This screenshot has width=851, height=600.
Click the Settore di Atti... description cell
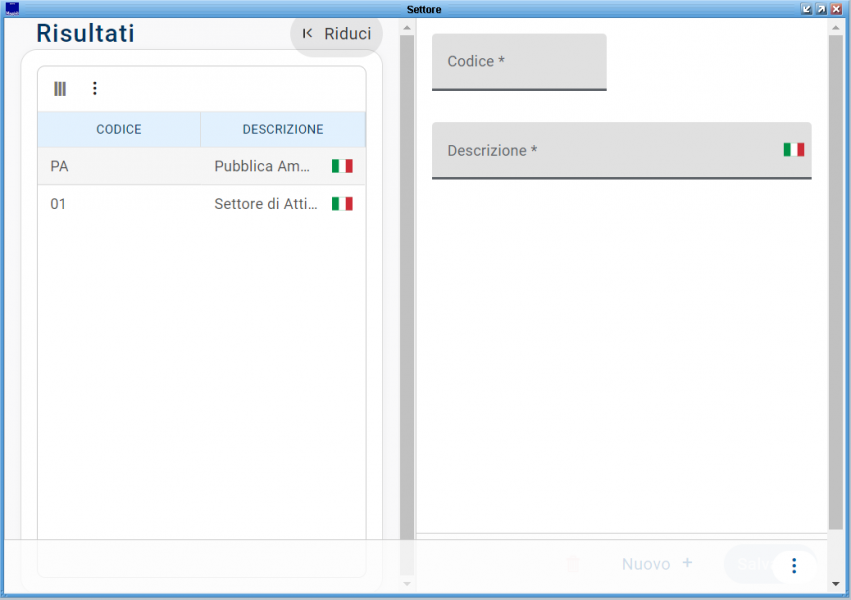(265, 204)
